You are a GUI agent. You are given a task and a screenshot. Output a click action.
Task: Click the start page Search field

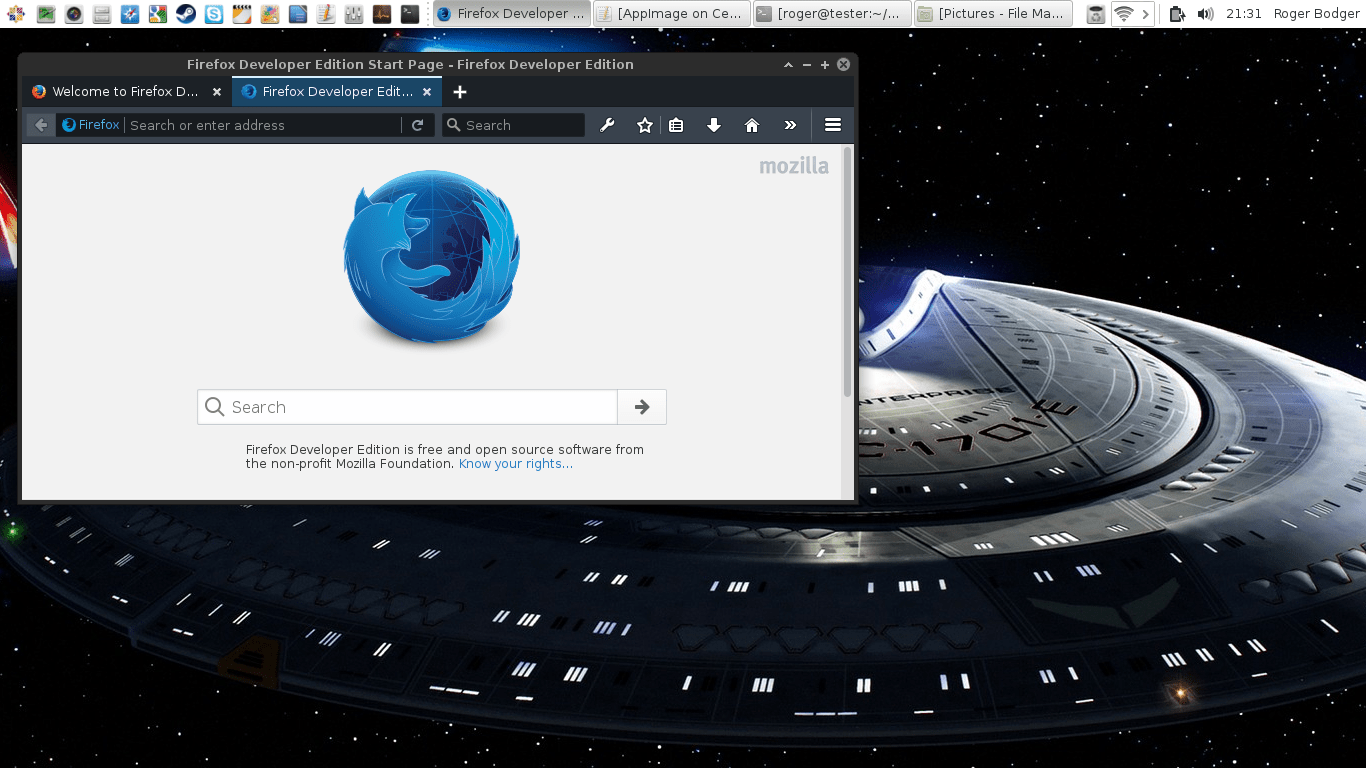click(x=407, y=407)
